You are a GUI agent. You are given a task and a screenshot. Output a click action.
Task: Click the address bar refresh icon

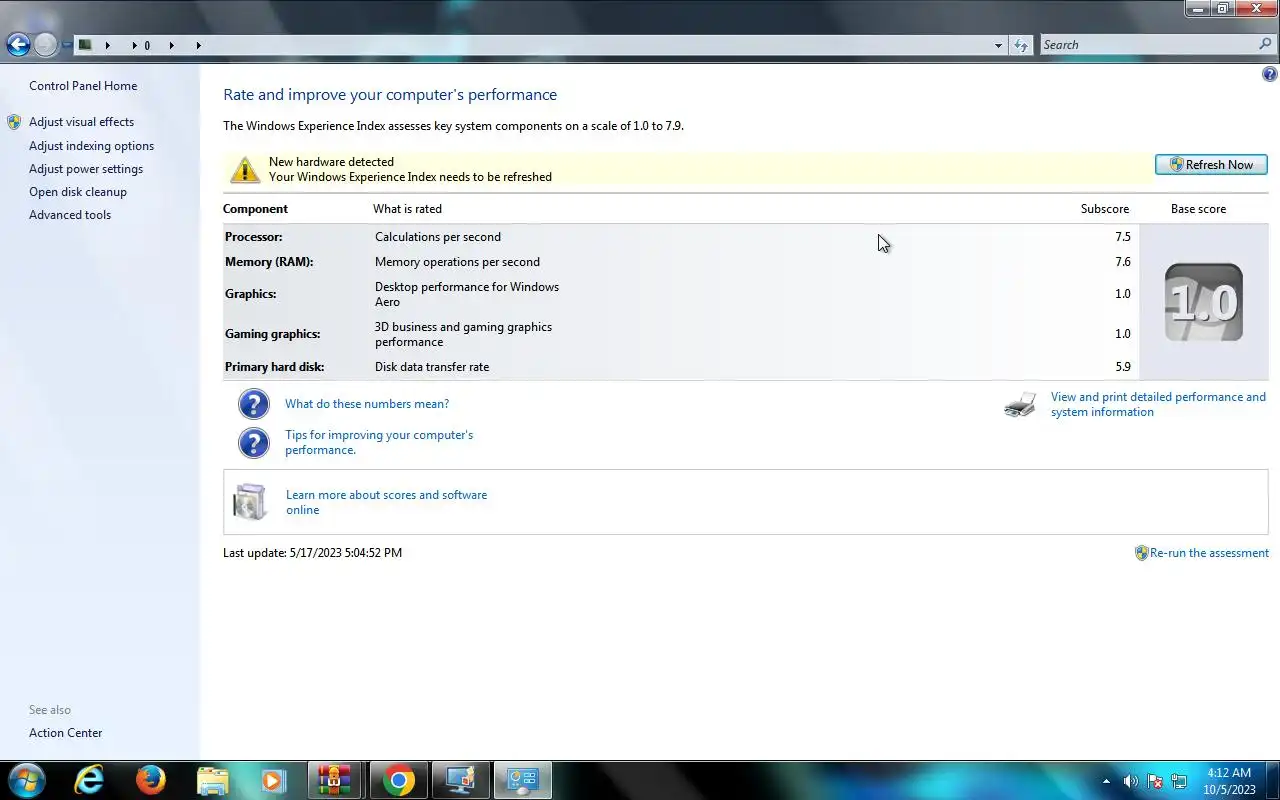(x=1020, y=45)
